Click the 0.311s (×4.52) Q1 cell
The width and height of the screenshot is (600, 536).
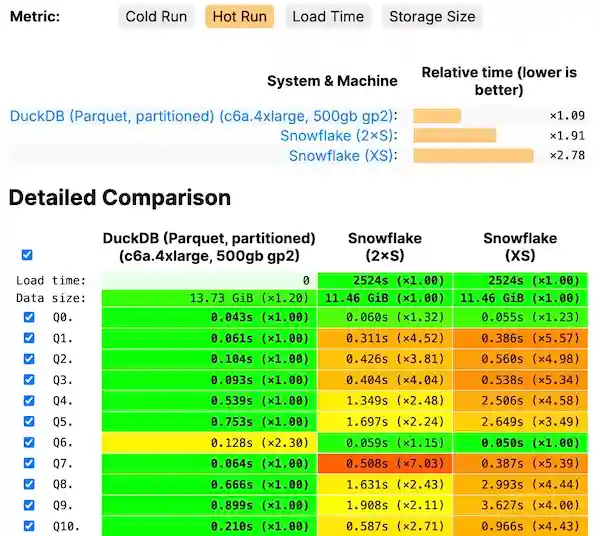(x=385, y=338)
